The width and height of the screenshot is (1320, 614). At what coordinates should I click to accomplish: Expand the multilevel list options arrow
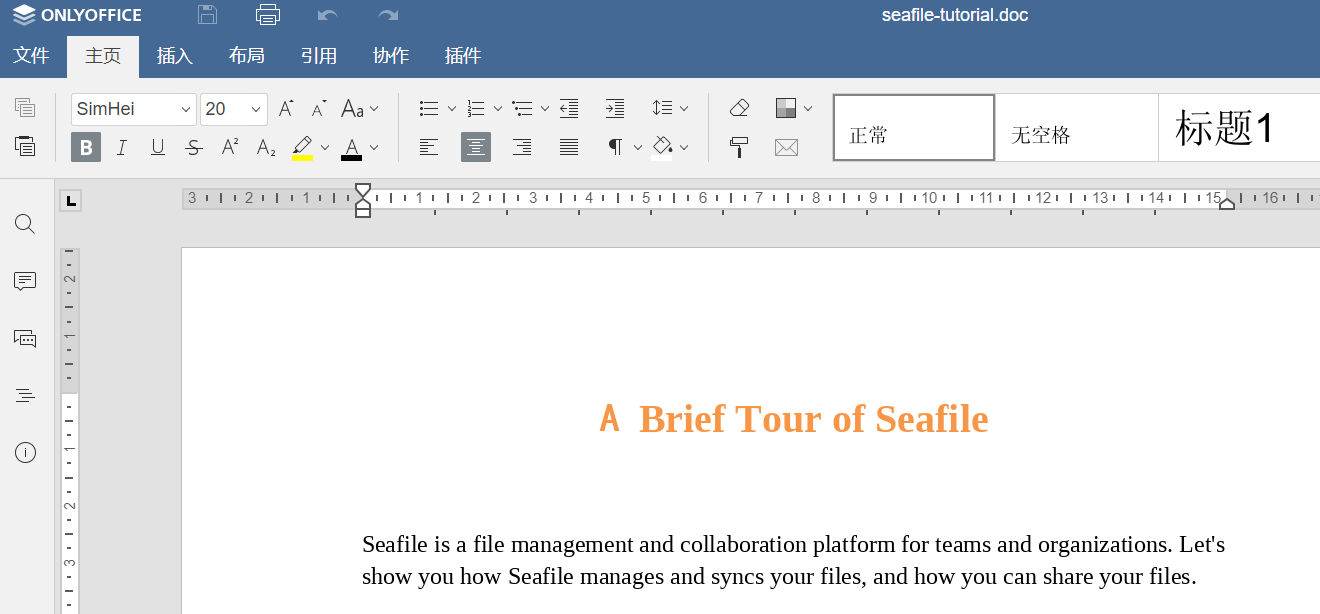click(544, 109)
